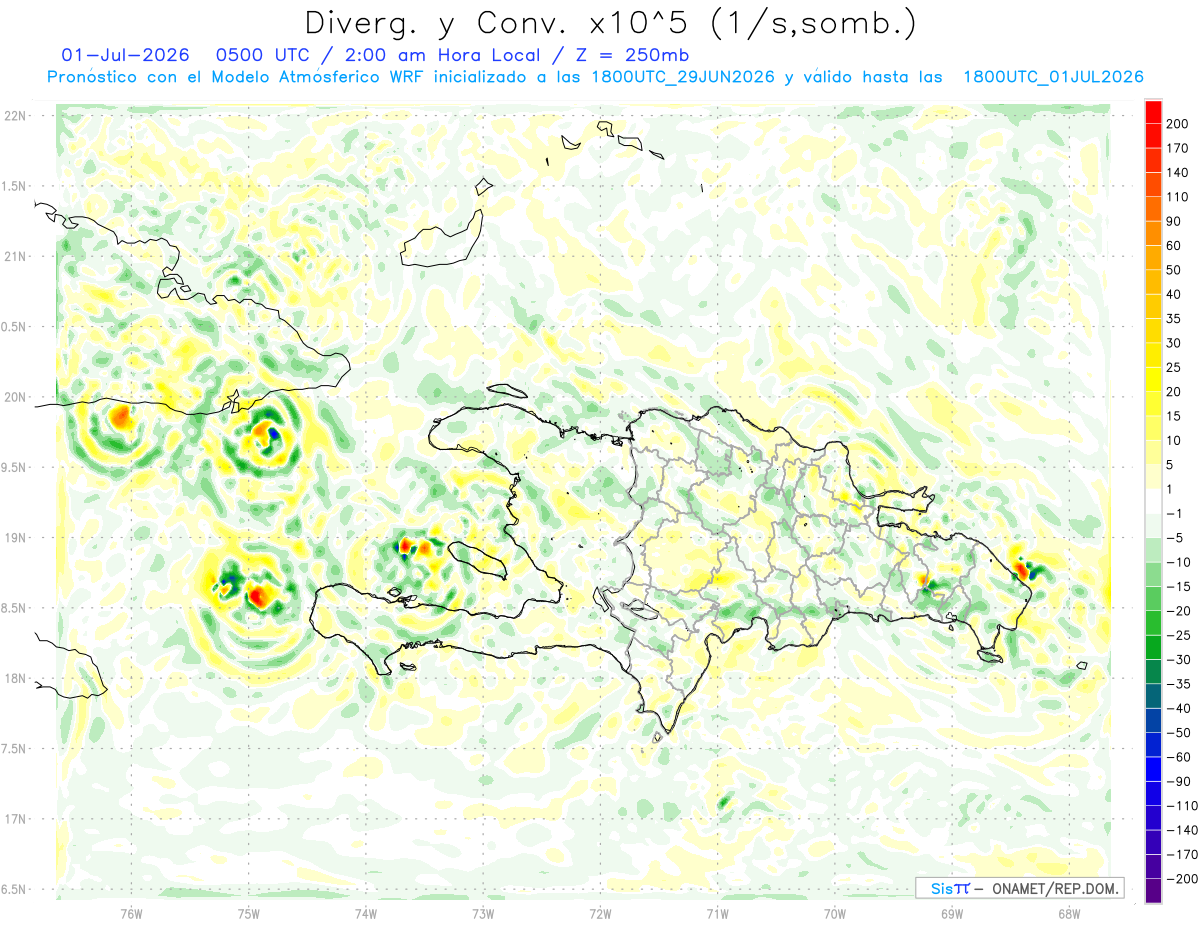Click the colorbar label "5"
The image size is (1200, 927).
coord(1171,465)
